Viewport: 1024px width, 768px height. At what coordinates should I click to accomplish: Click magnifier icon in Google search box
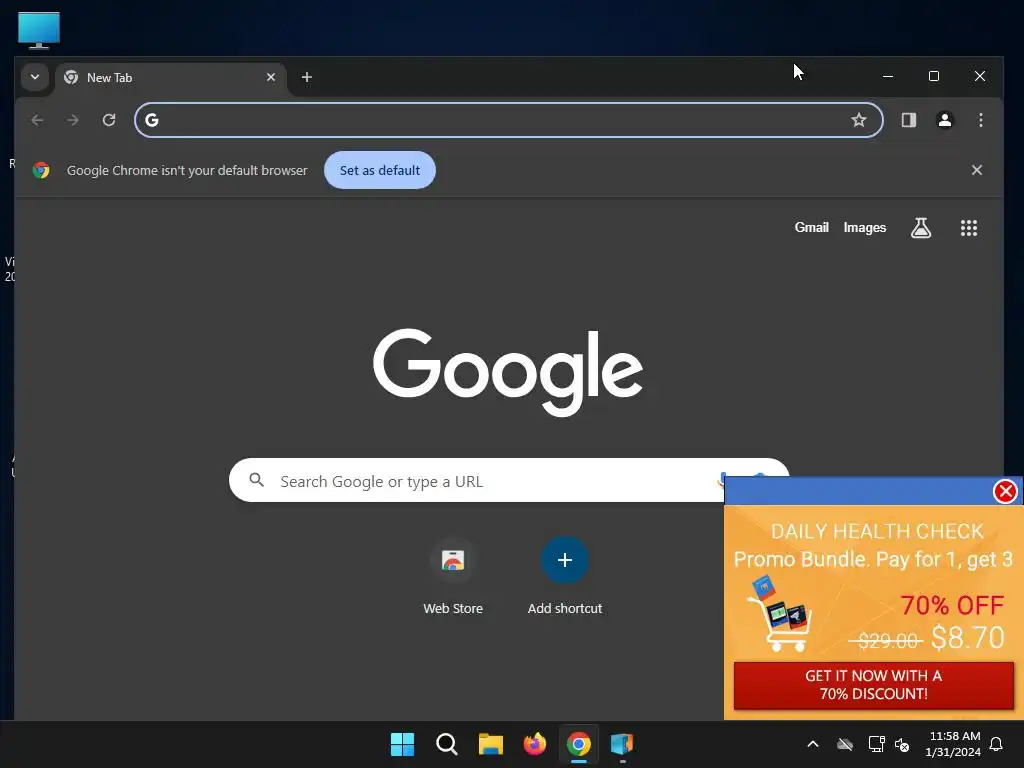[x=257, y=481]
